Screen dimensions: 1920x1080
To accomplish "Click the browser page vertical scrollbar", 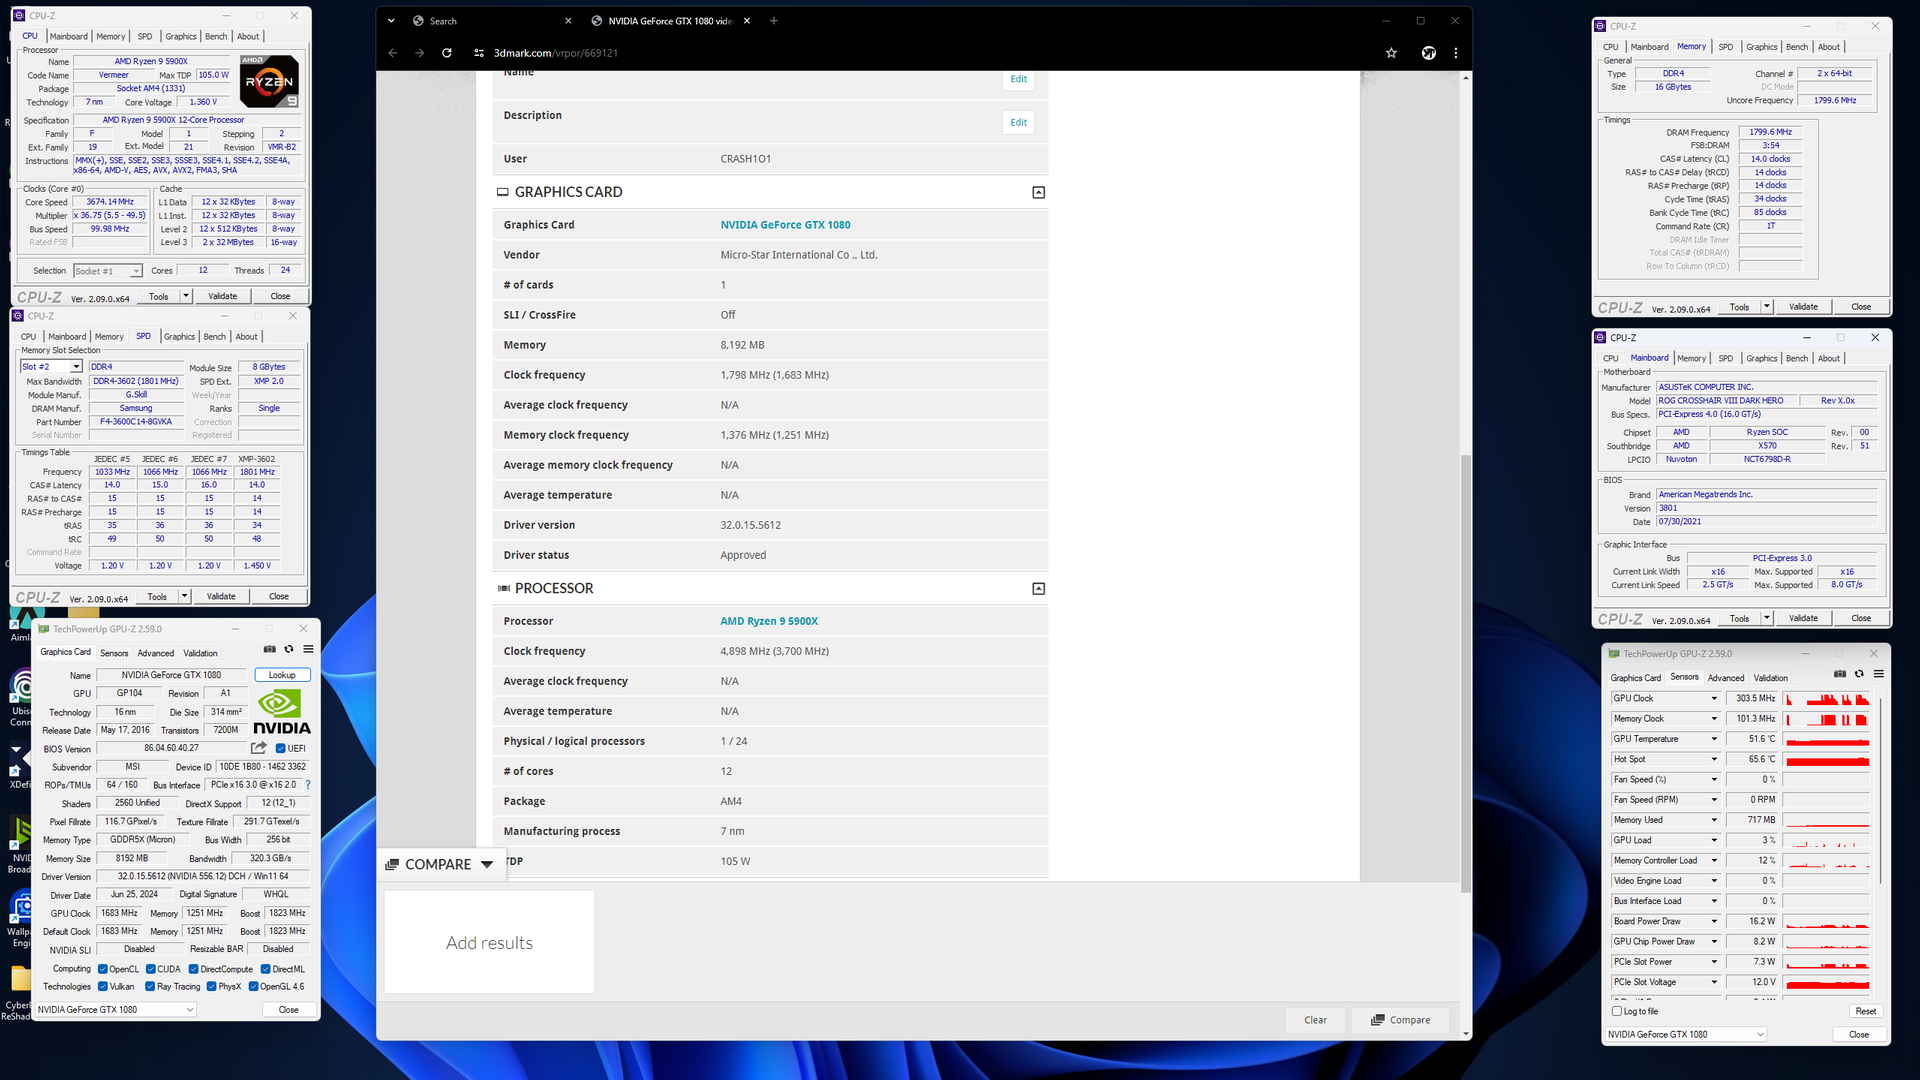I will [x=1466, y=674].
